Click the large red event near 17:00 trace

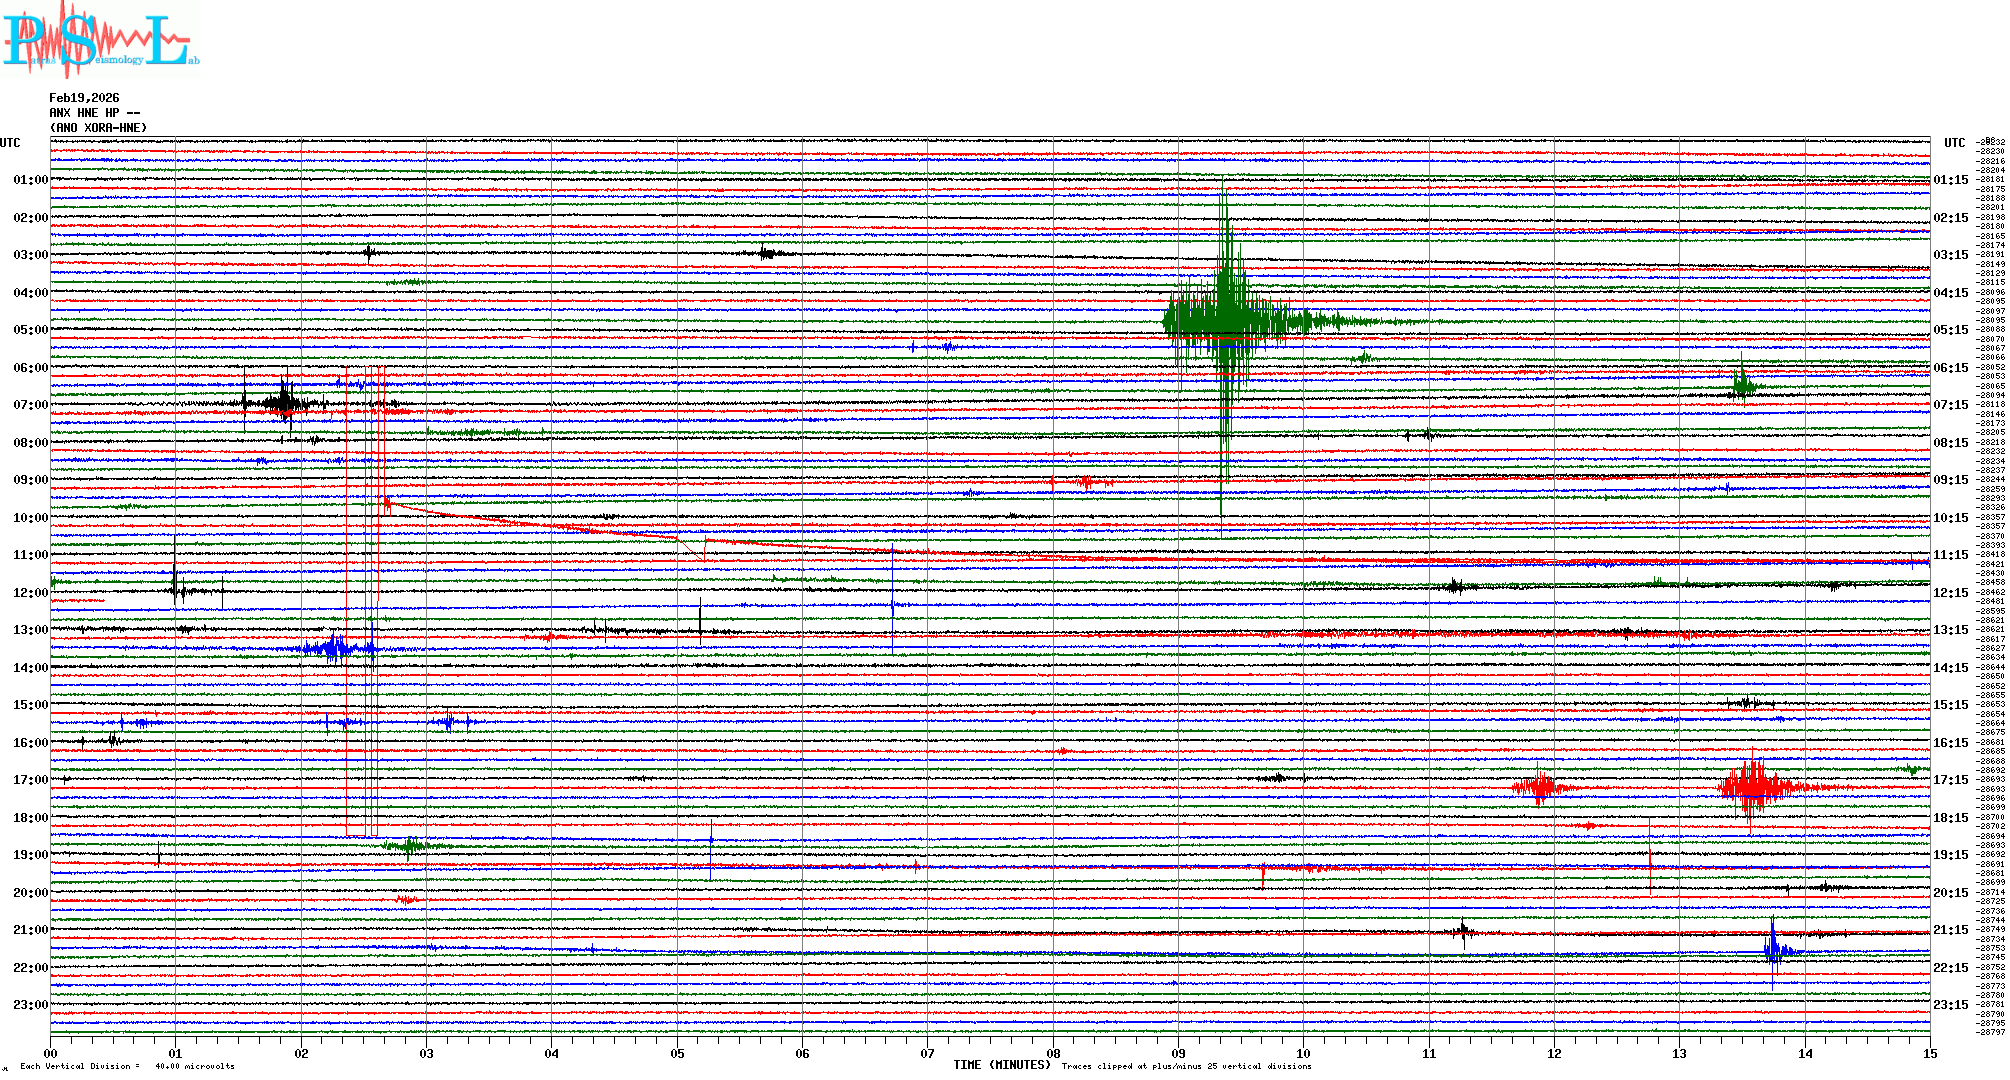coord(1752,786)
